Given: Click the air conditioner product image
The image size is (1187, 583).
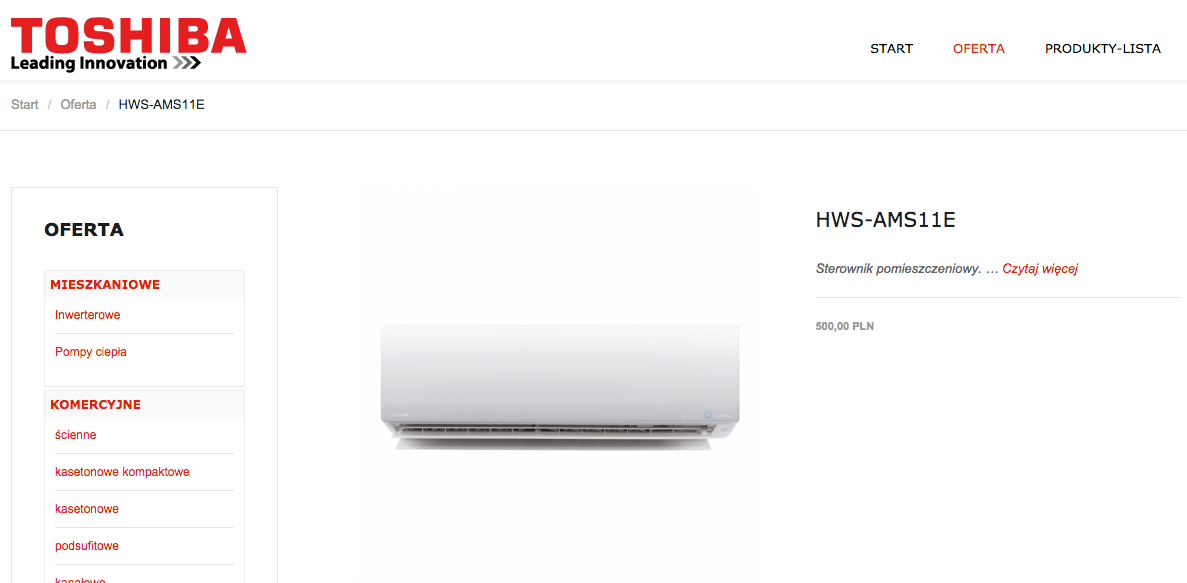Looking at the screenshot, I should pyautogui.click(x=560, y=388).
